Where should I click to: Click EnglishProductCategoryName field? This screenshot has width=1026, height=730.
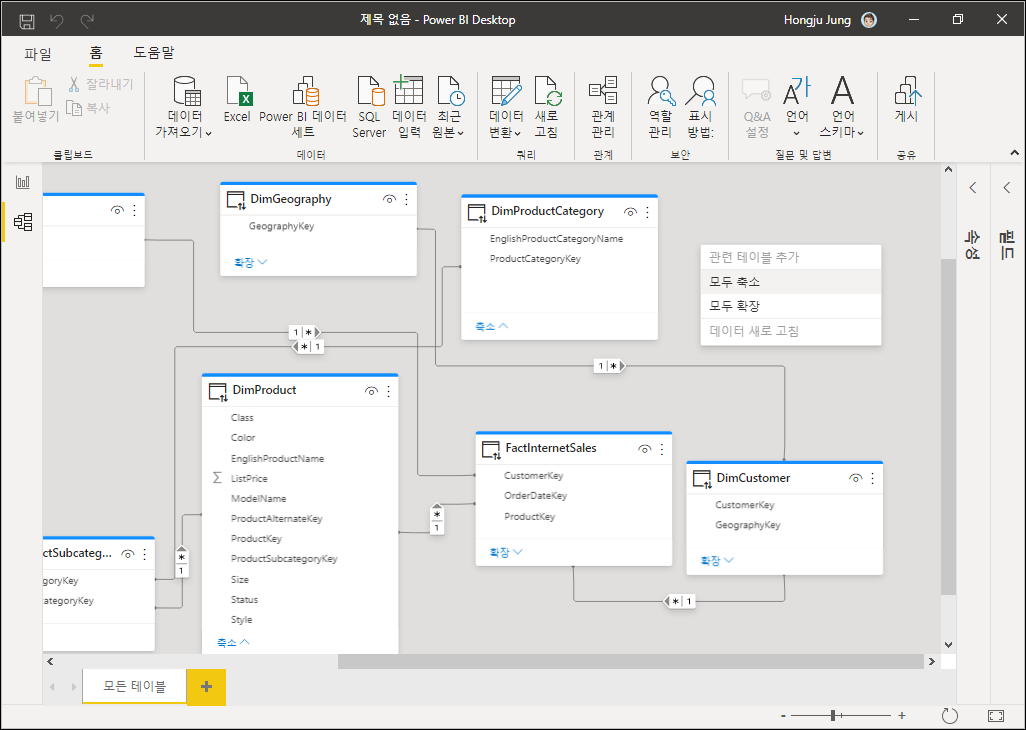pos(556,239)
